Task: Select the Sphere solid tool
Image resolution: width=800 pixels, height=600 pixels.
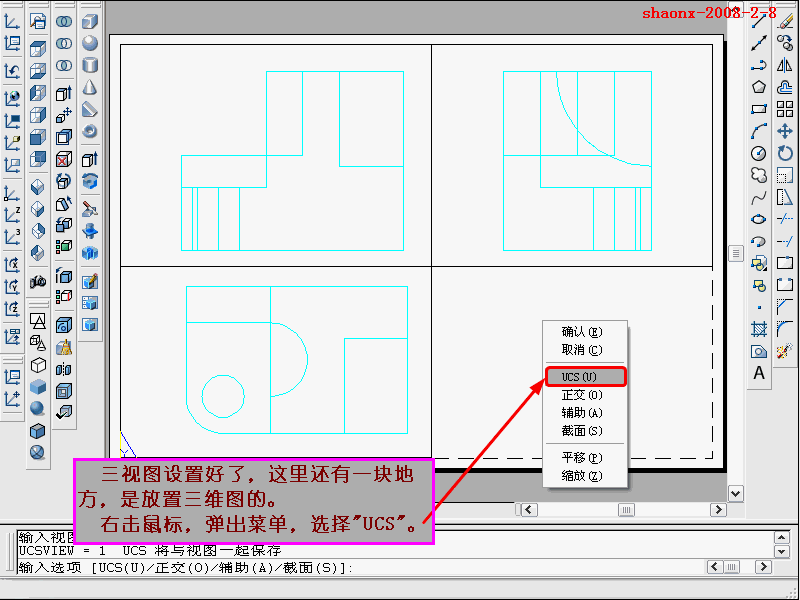Action: pyautogui.click(x=90, y=43)
